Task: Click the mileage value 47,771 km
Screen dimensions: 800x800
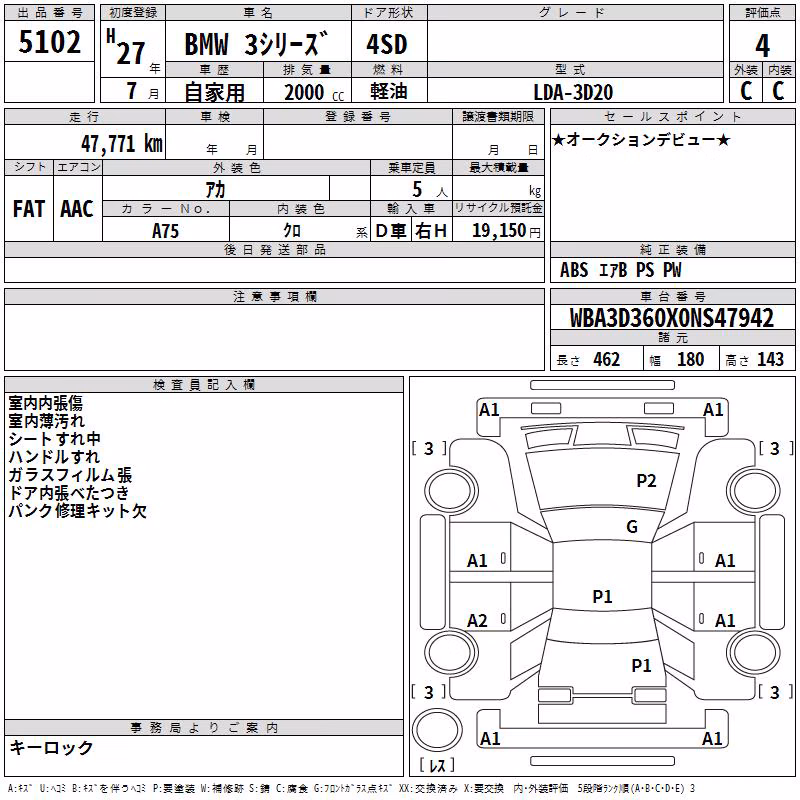Action: tap(122, 144)
